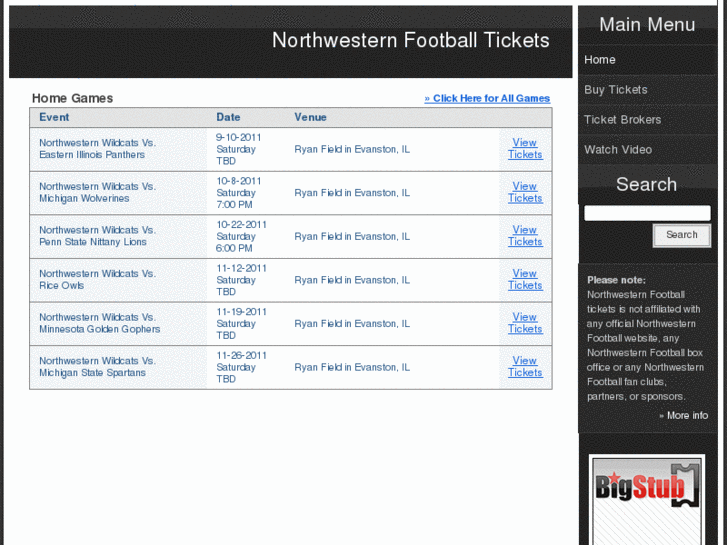This screenshot has width=727, height=545.
Task: View Tickets for Michigan Wolverines game
Action: (525, 192)
